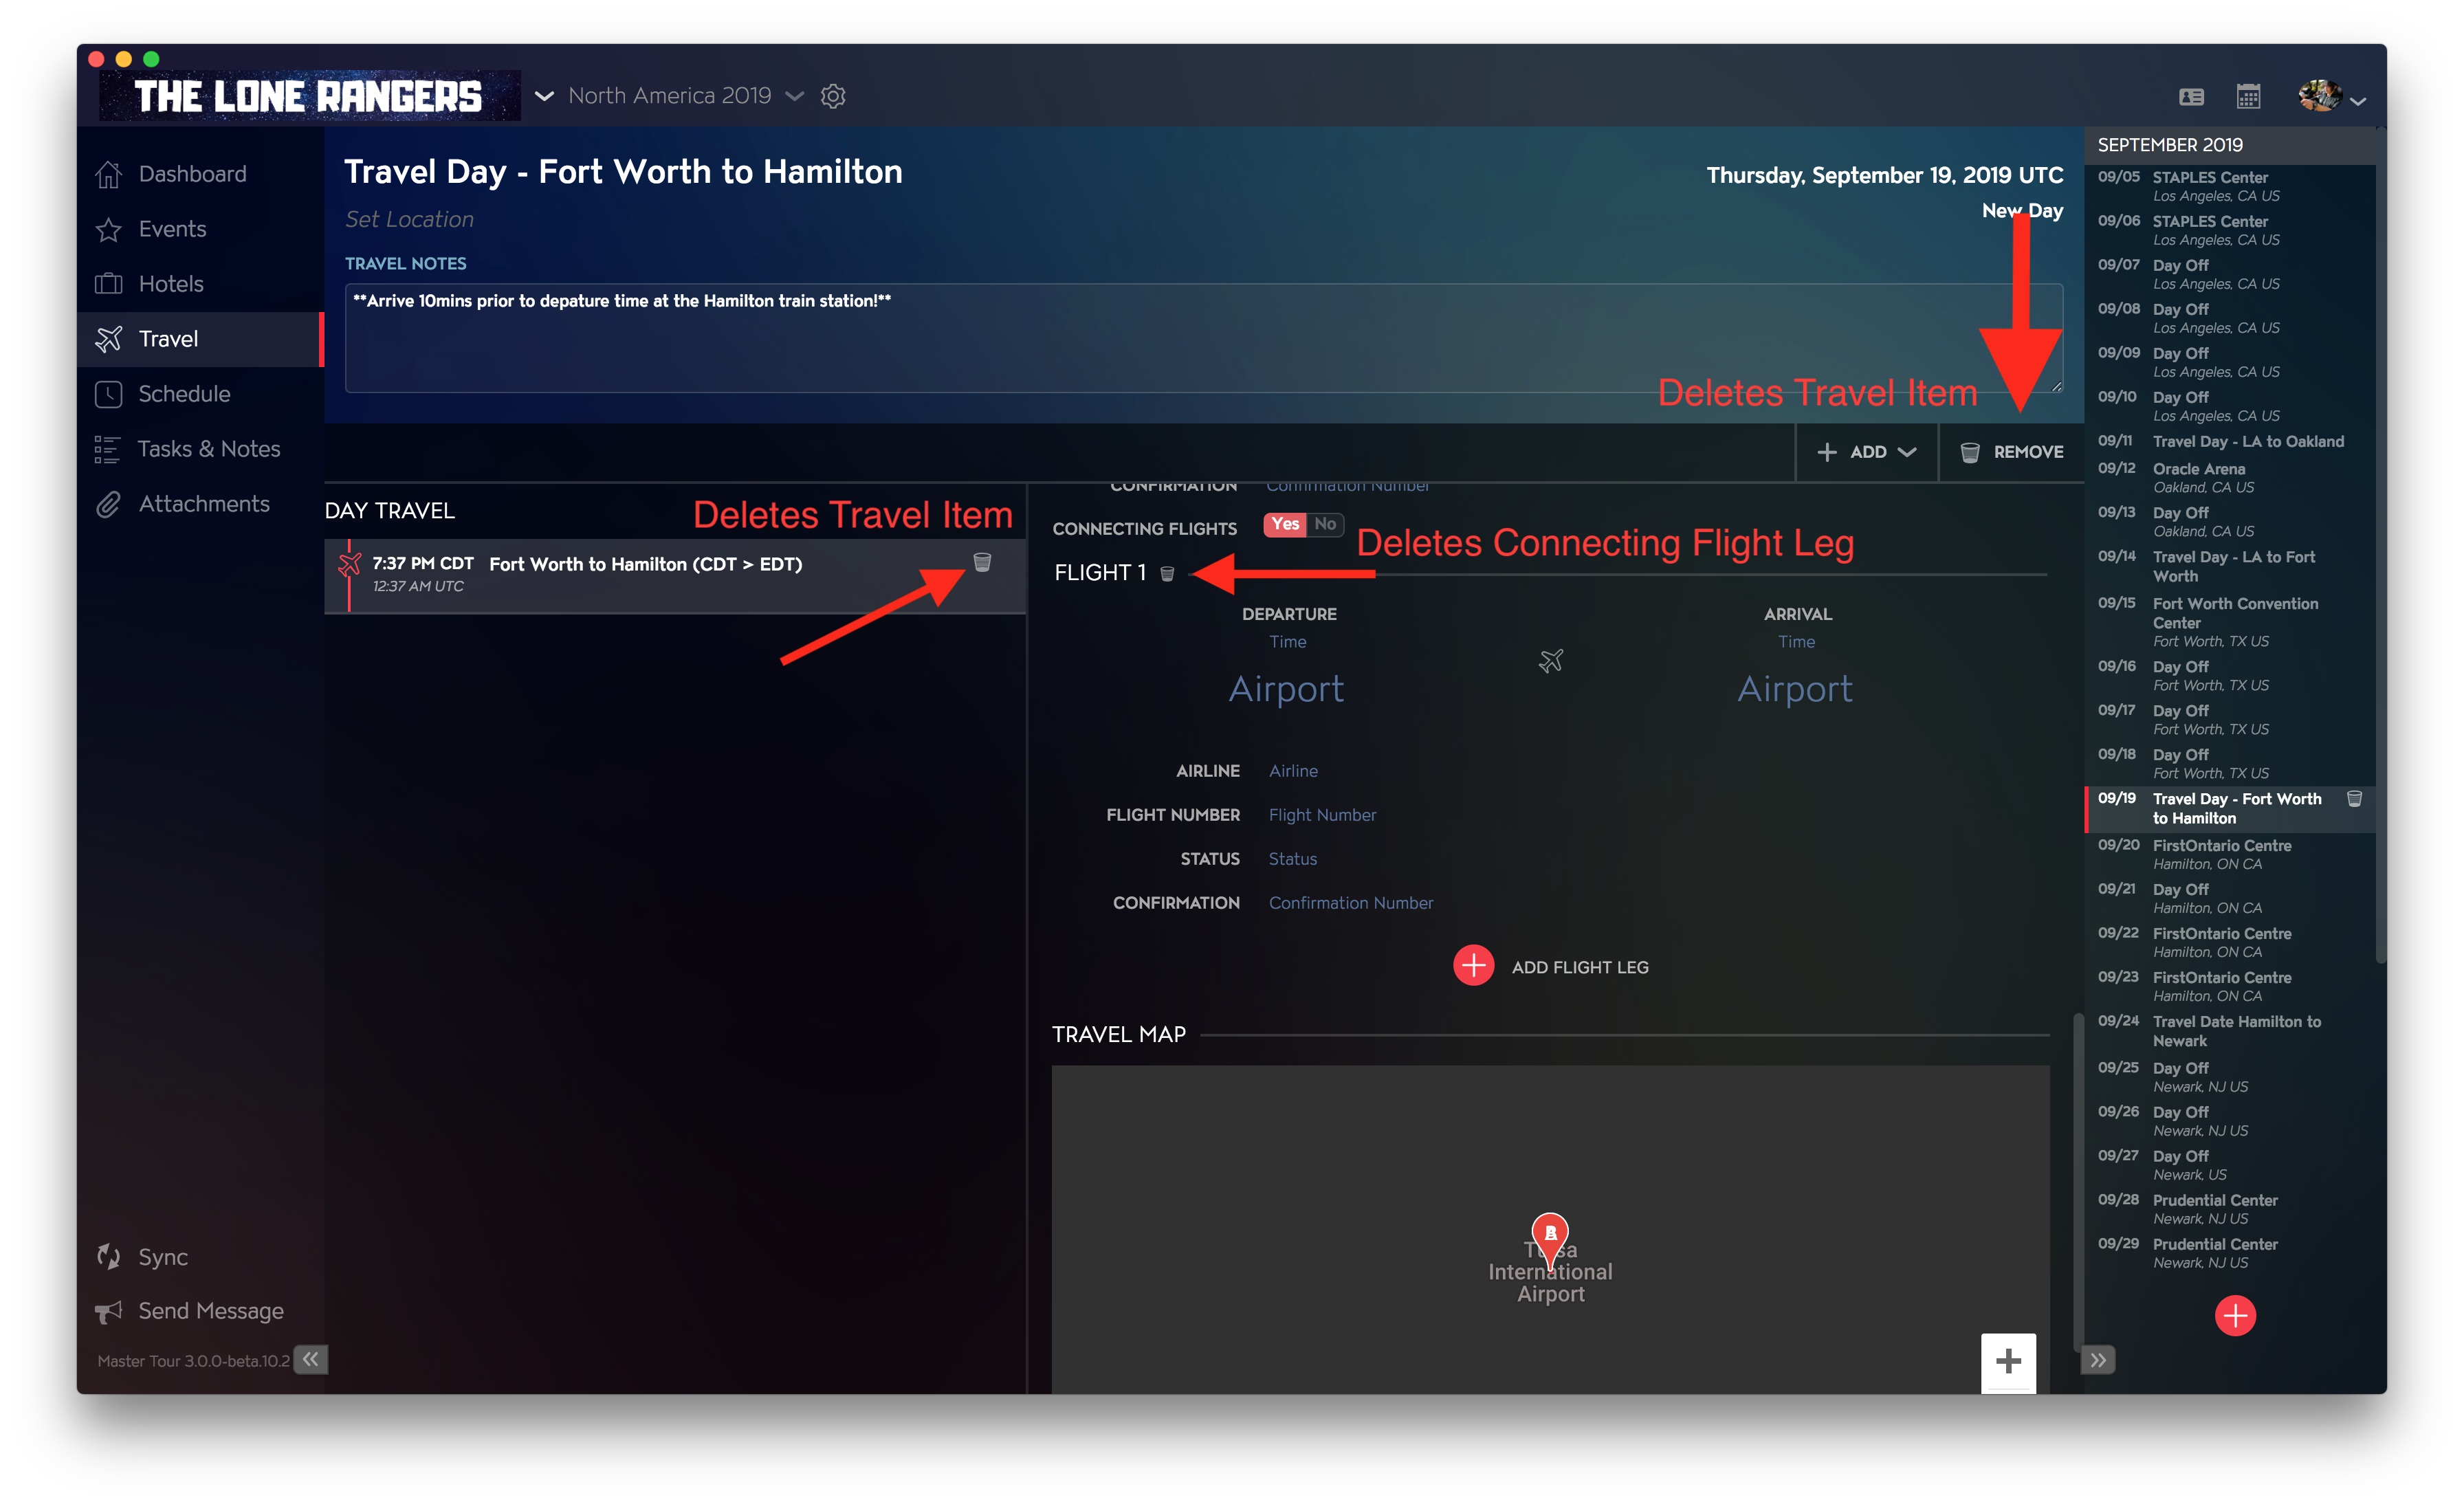This screenshot has height=1504, width=2464.
Task: Click the departure Airport field
Action: pos(1286,689)
